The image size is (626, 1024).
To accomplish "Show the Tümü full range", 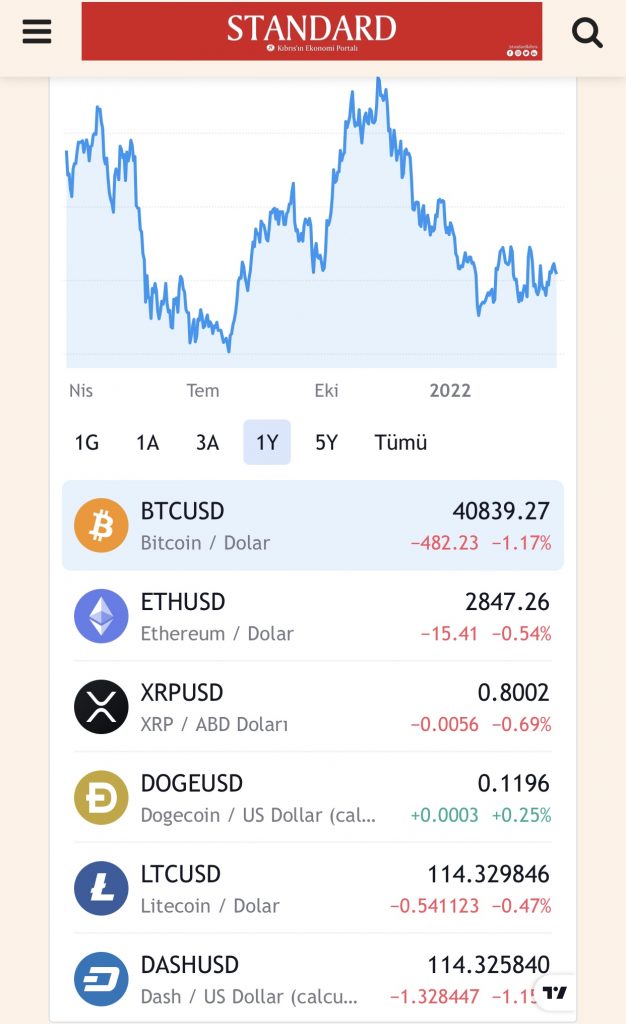I will (400, 442).
